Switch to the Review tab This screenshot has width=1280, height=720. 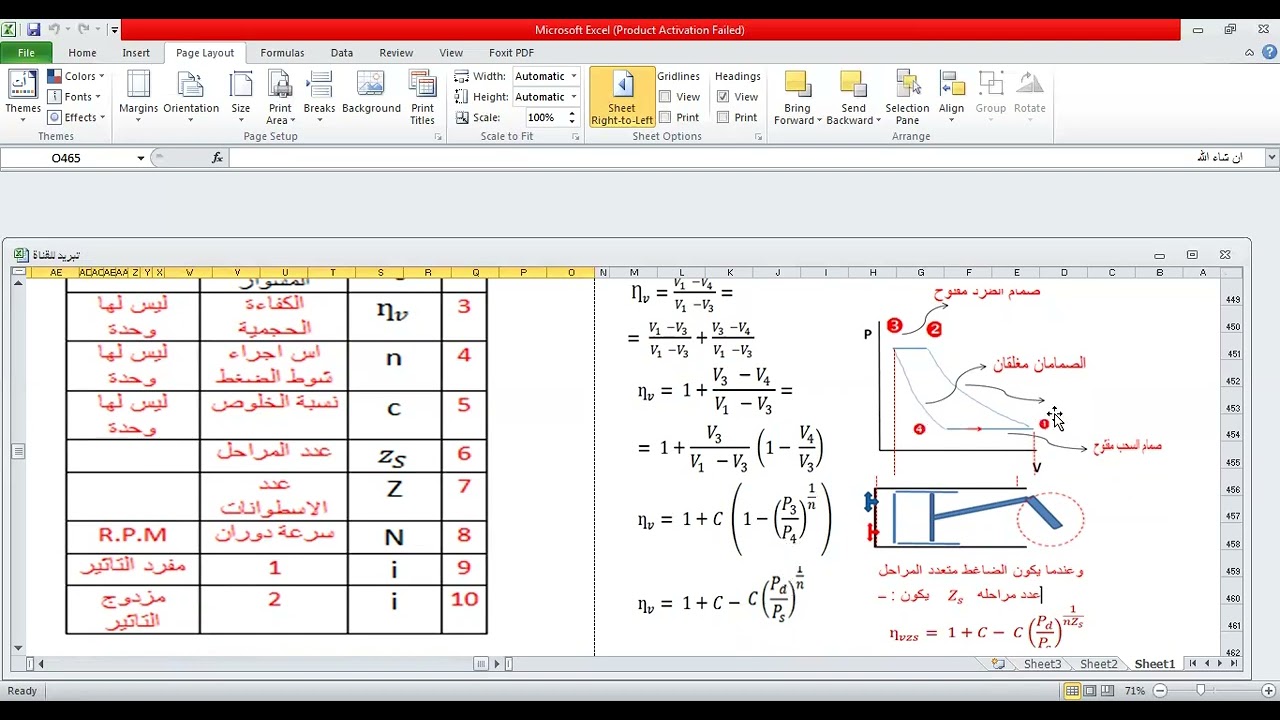(x=396, y=53)
